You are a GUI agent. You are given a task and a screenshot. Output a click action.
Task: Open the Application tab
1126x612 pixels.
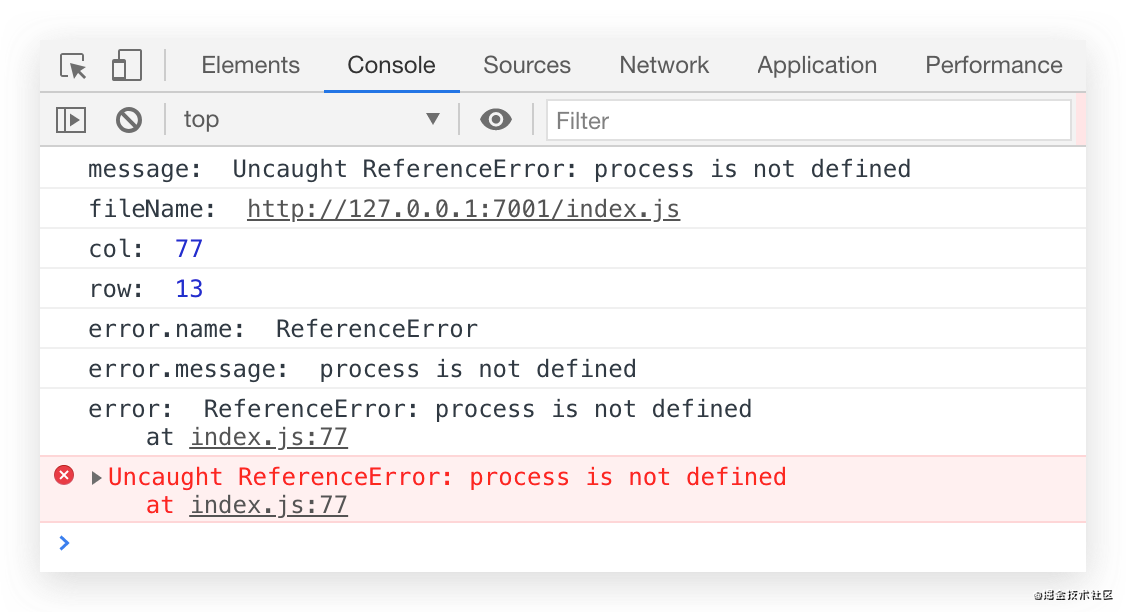click(x=816, y=66)
